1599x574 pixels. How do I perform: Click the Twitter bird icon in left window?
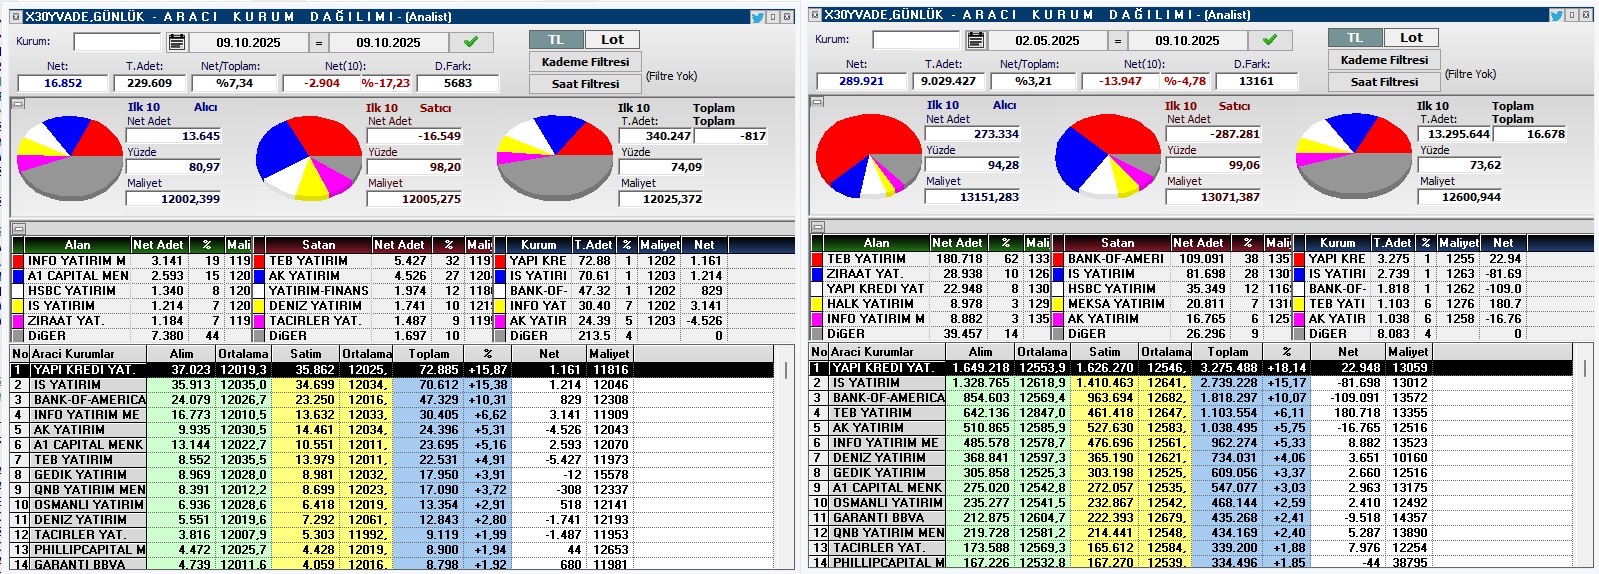coord(758,17)
